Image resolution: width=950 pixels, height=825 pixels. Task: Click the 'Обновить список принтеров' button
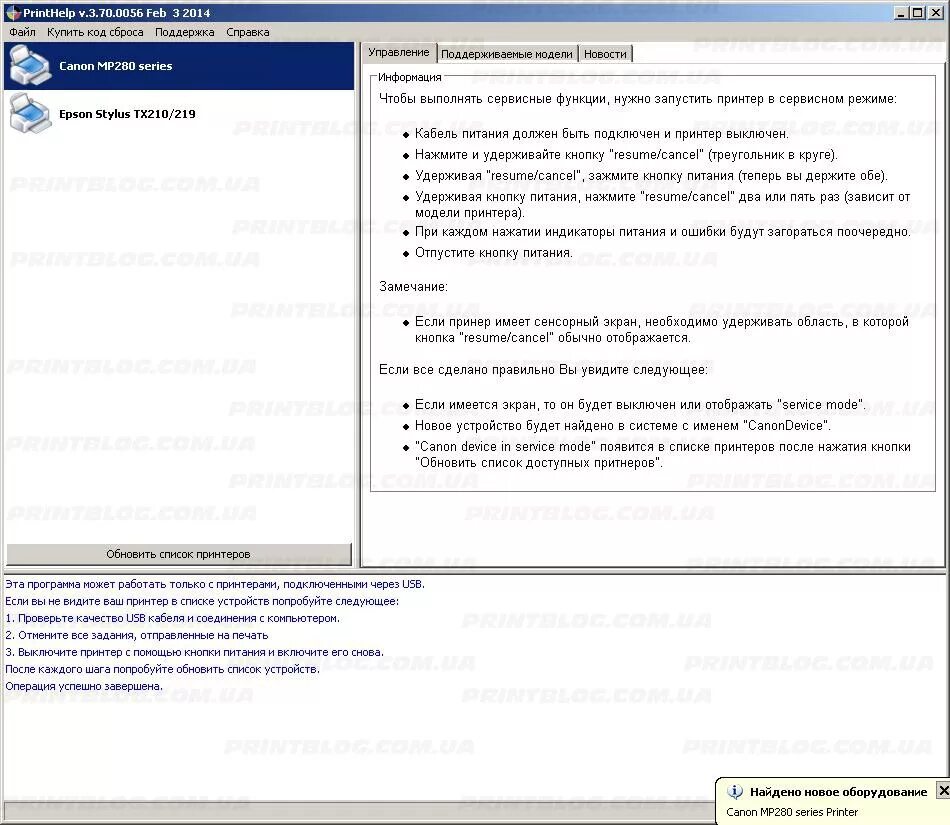pos(179,554)
